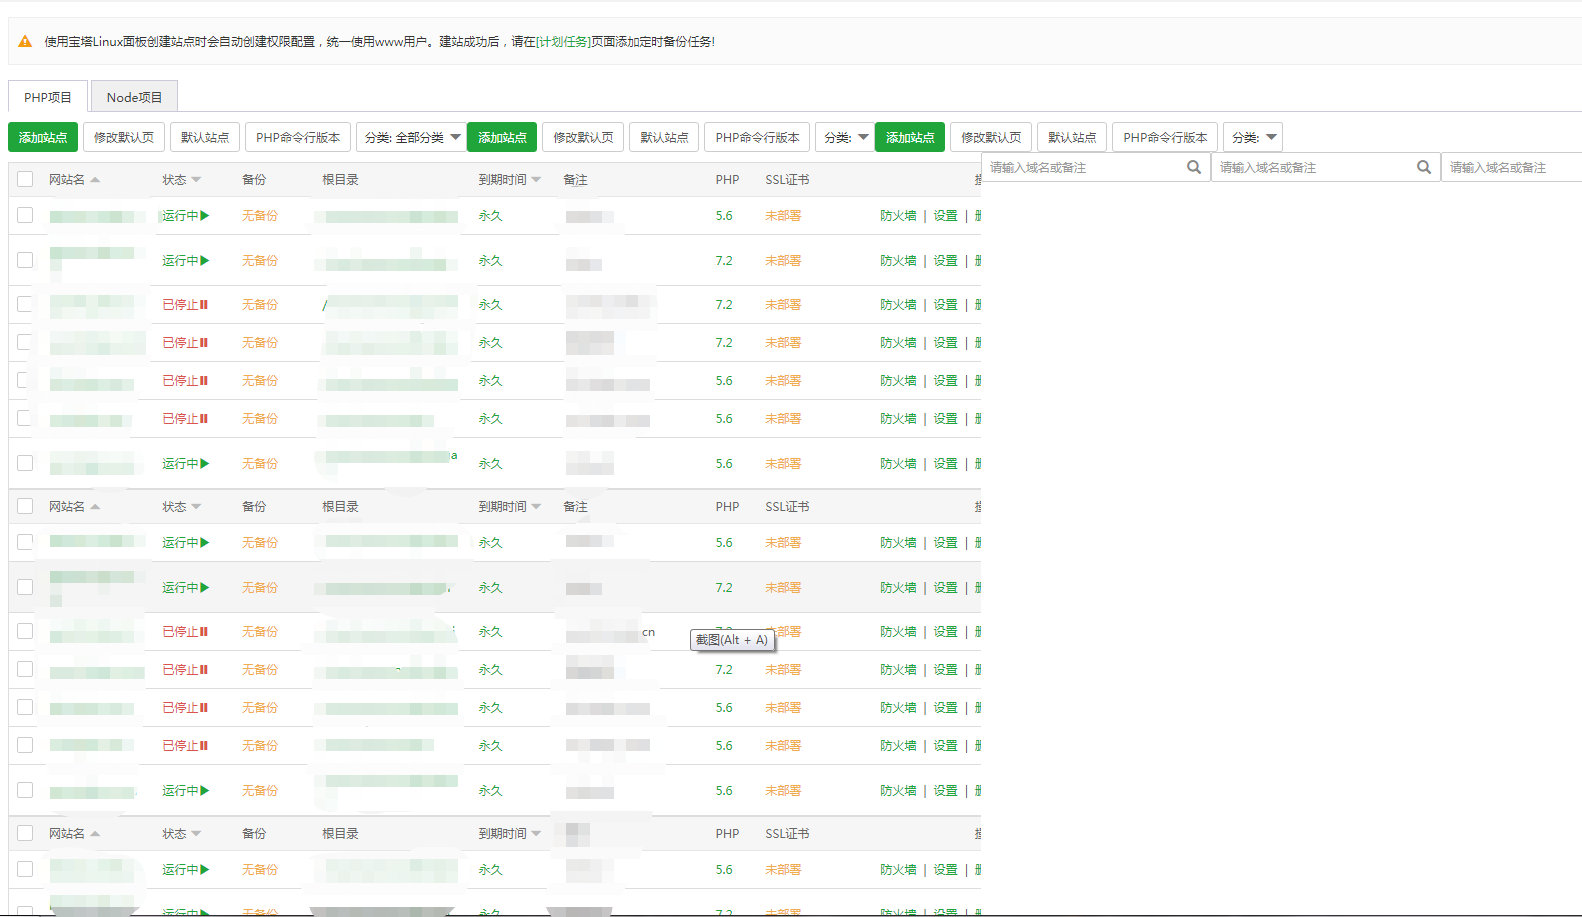Click 无备份 in the bottom table's first row

tap(260, 869)
